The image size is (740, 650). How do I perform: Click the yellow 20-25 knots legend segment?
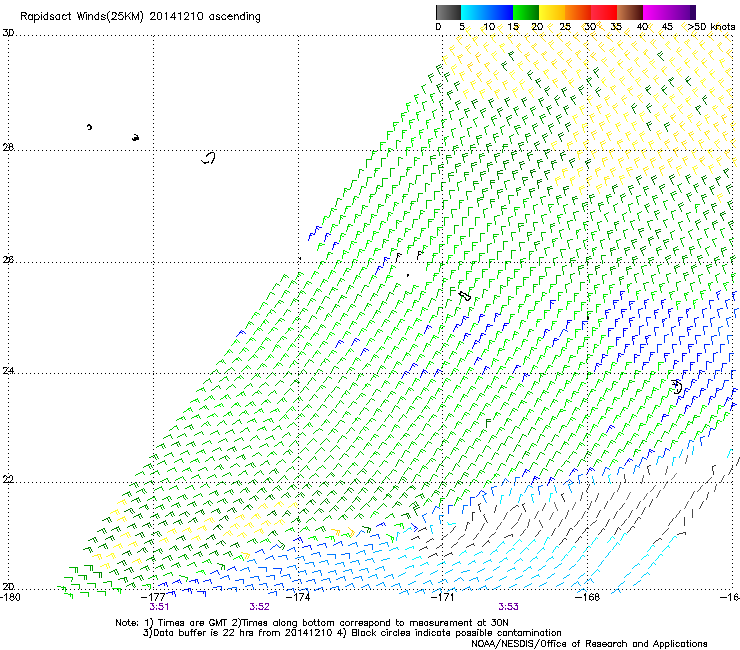[x=552, y=12]
